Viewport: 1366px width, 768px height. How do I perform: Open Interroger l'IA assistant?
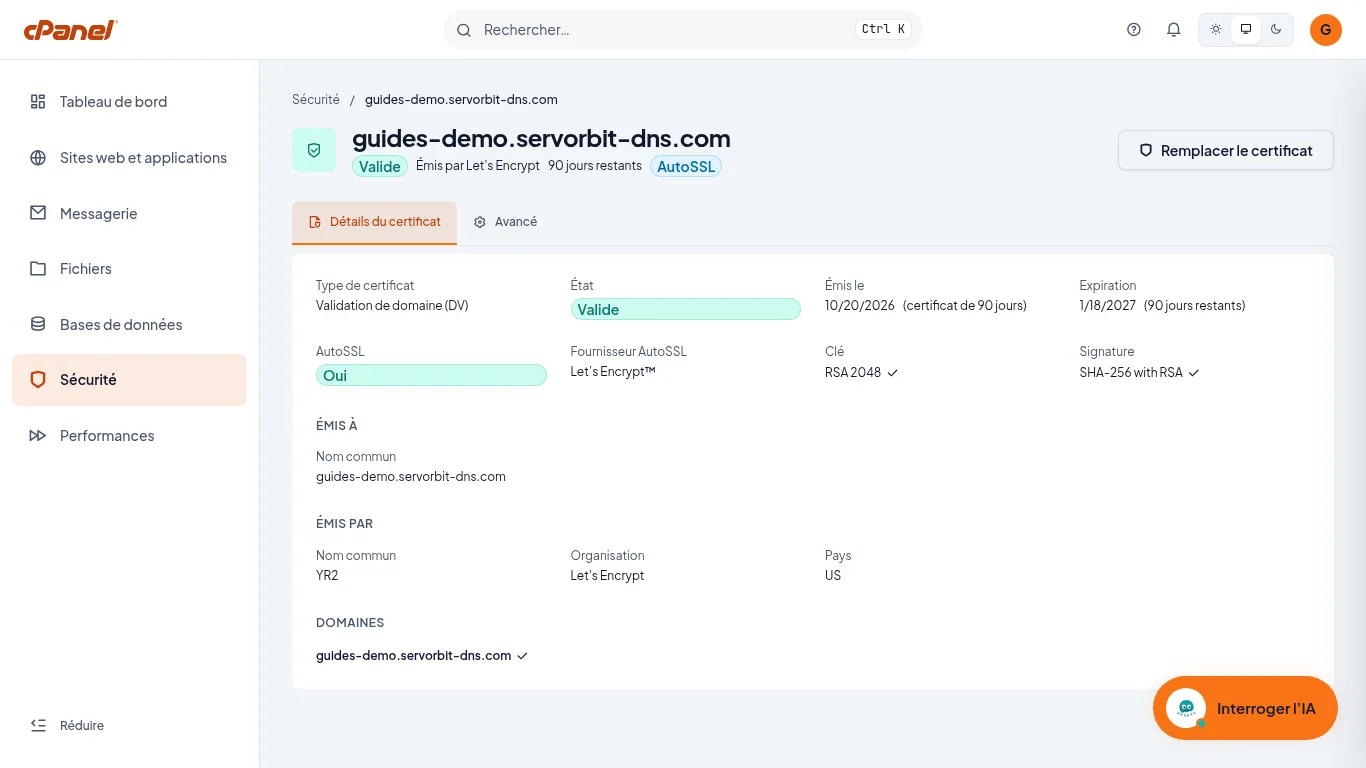(x=1245, y=708)
